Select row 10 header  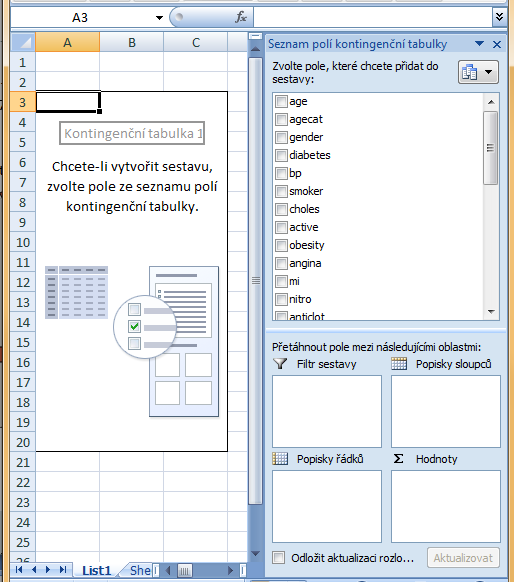point(23,242)
